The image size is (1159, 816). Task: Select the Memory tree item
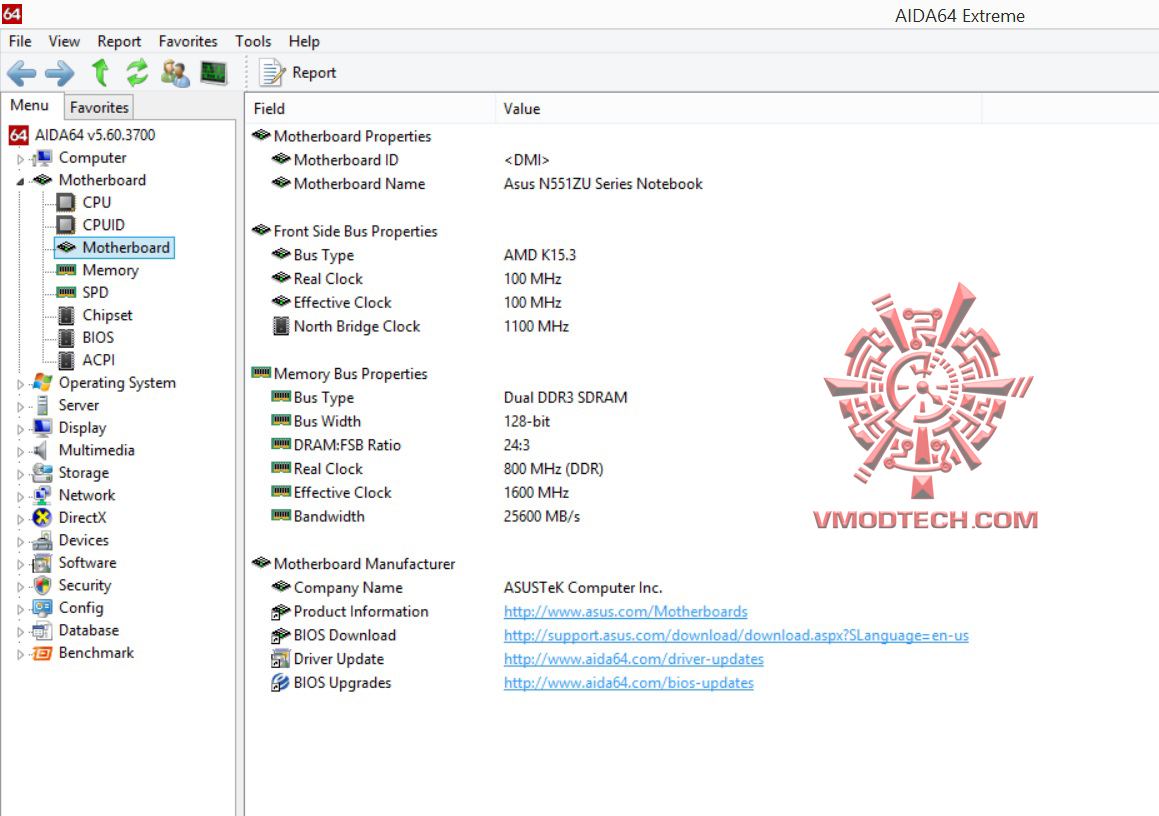pos(110,270)
